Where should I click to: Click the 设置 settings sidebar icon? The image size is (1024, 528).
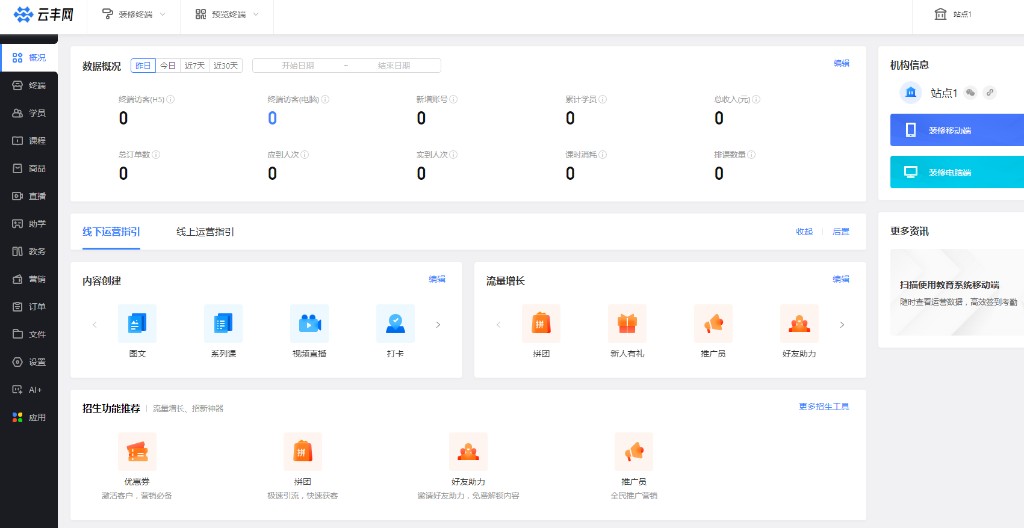point(18,362)
